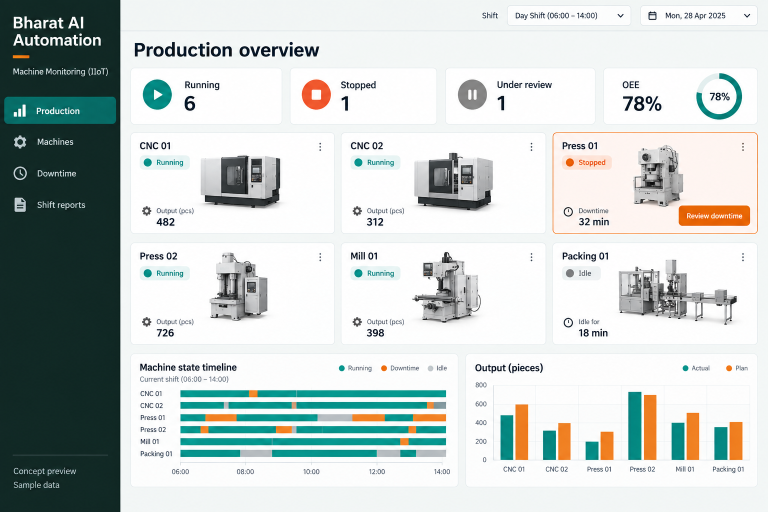Click the CNC 02 machine image
The image size is (768, 512).
coord(453,180)
